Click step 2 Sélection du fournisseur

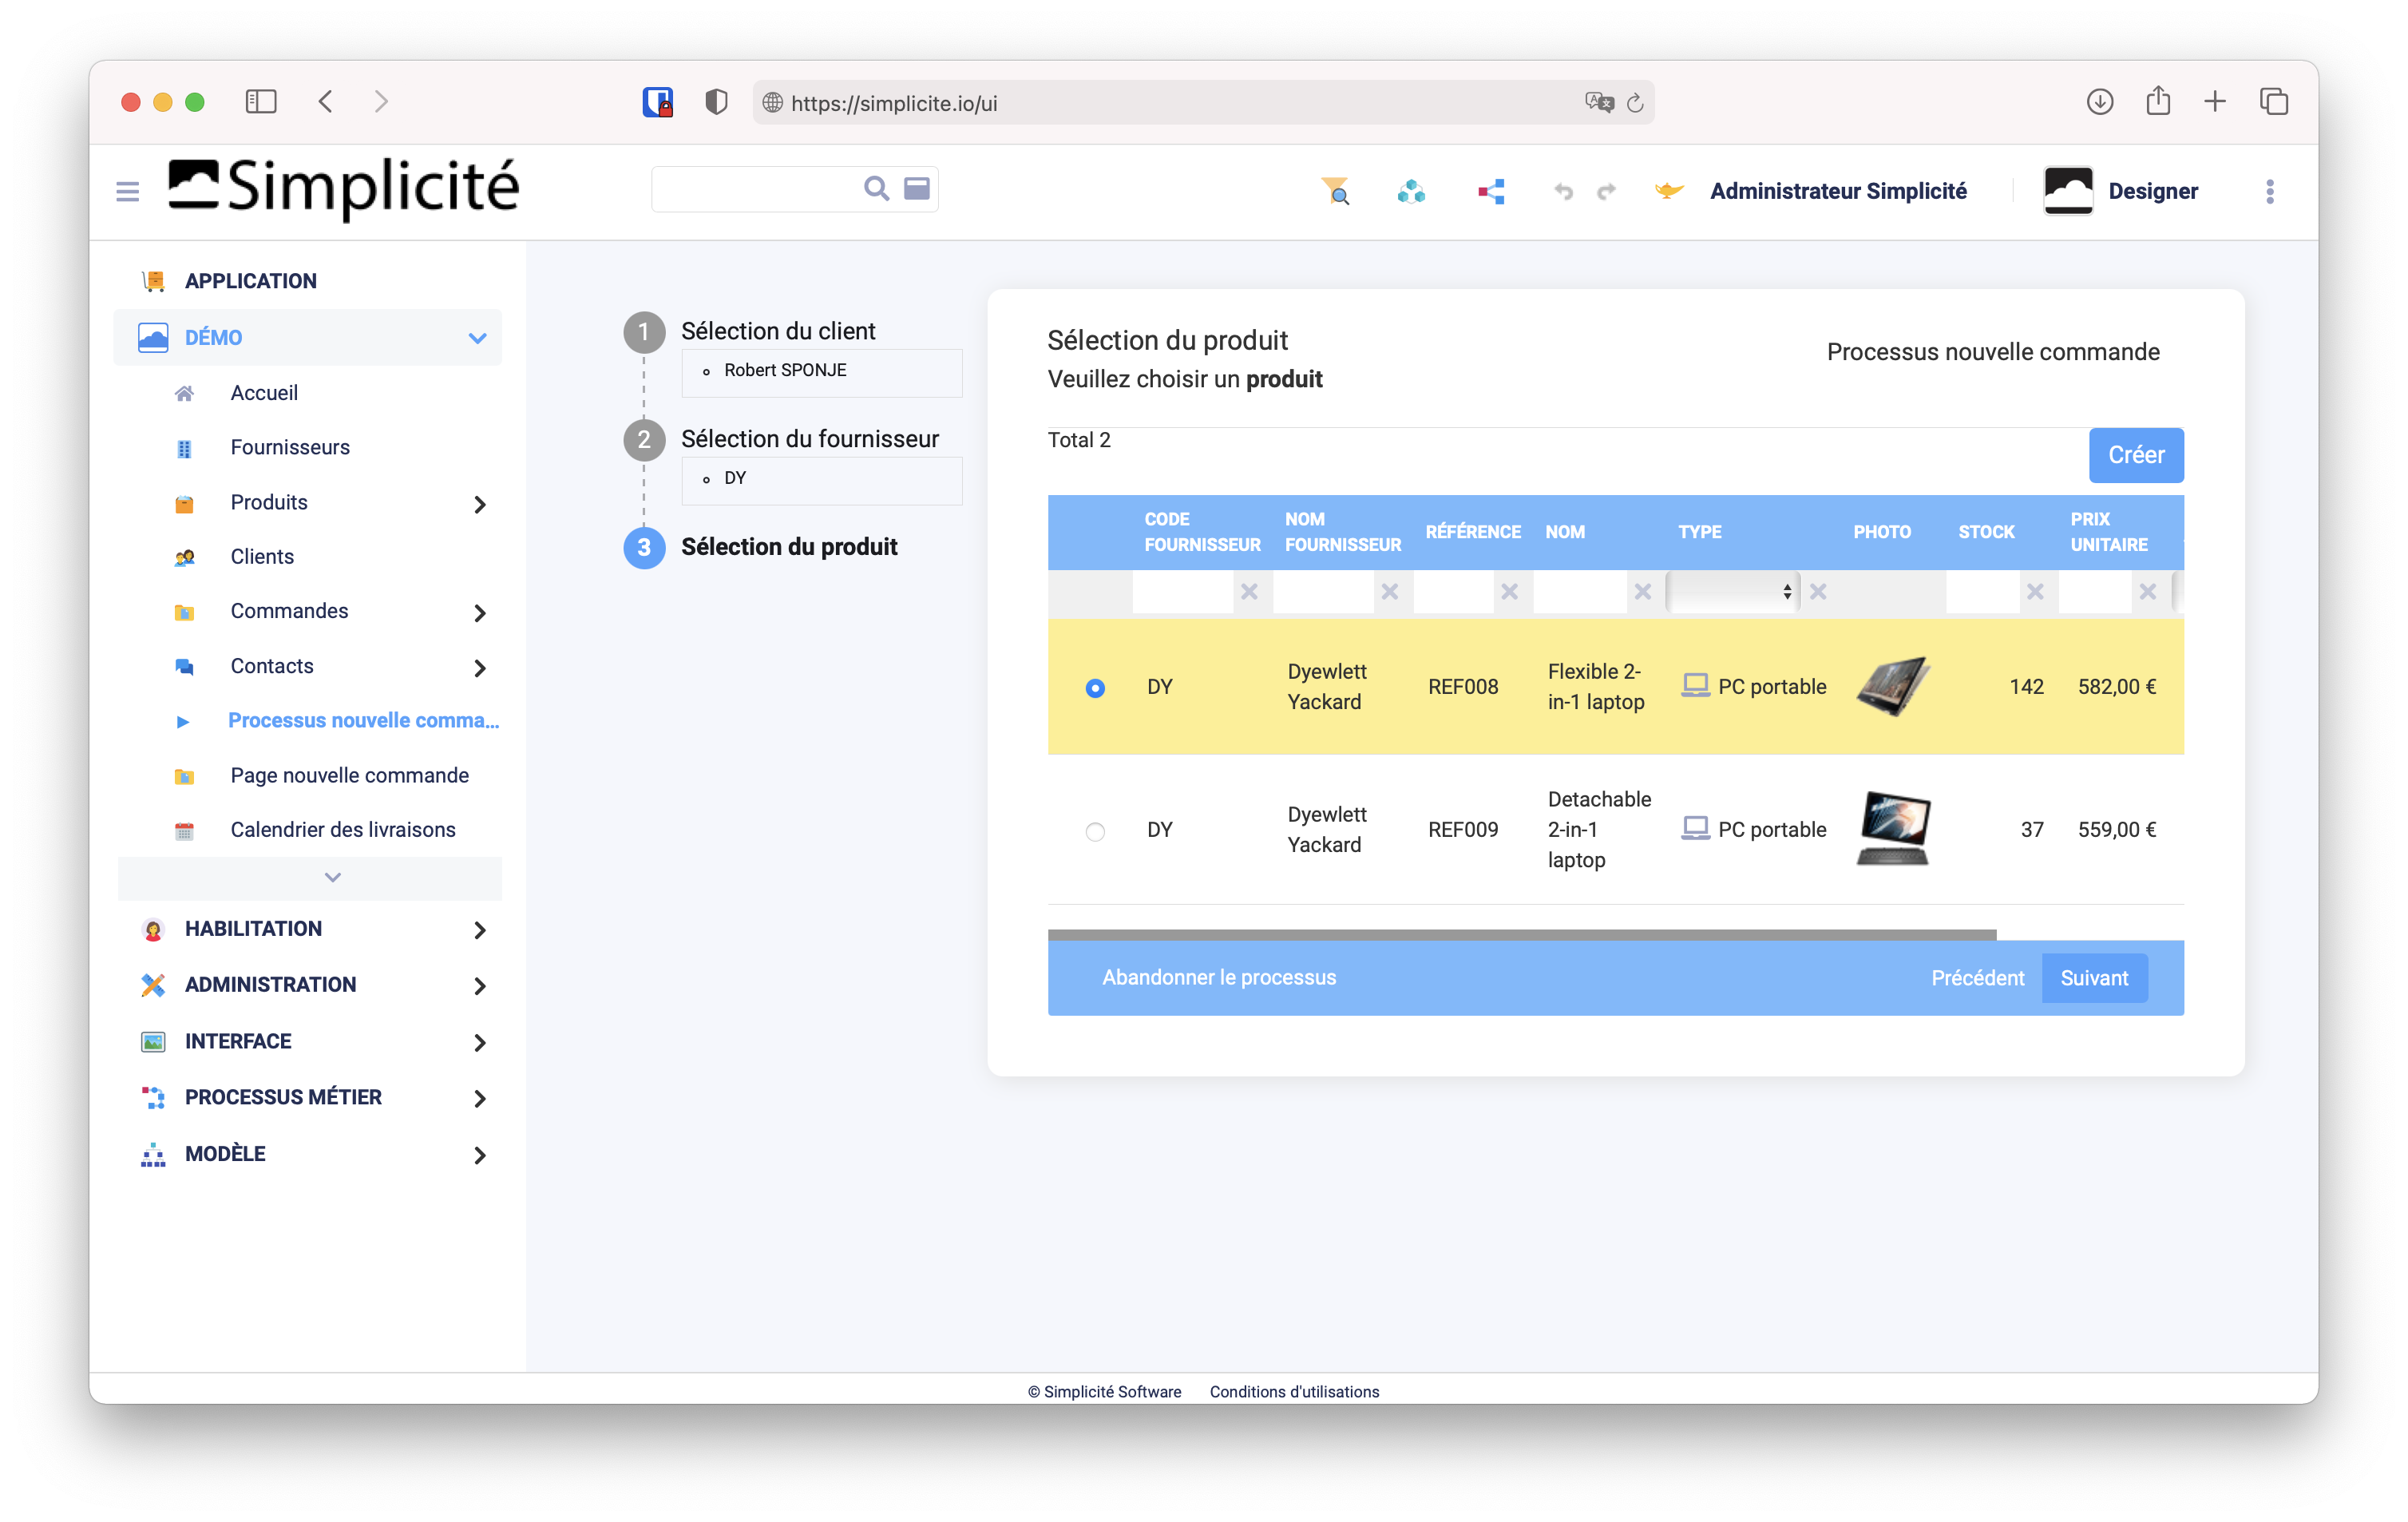coord(810,439)
